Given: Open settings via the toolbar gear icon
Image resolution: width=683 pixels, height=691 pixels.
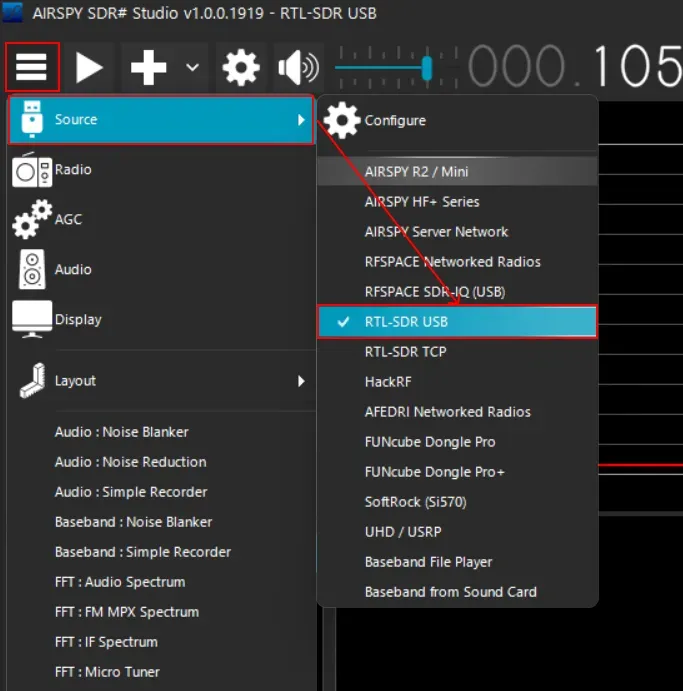Looking at the screenshot, I should tap(241, 67).
